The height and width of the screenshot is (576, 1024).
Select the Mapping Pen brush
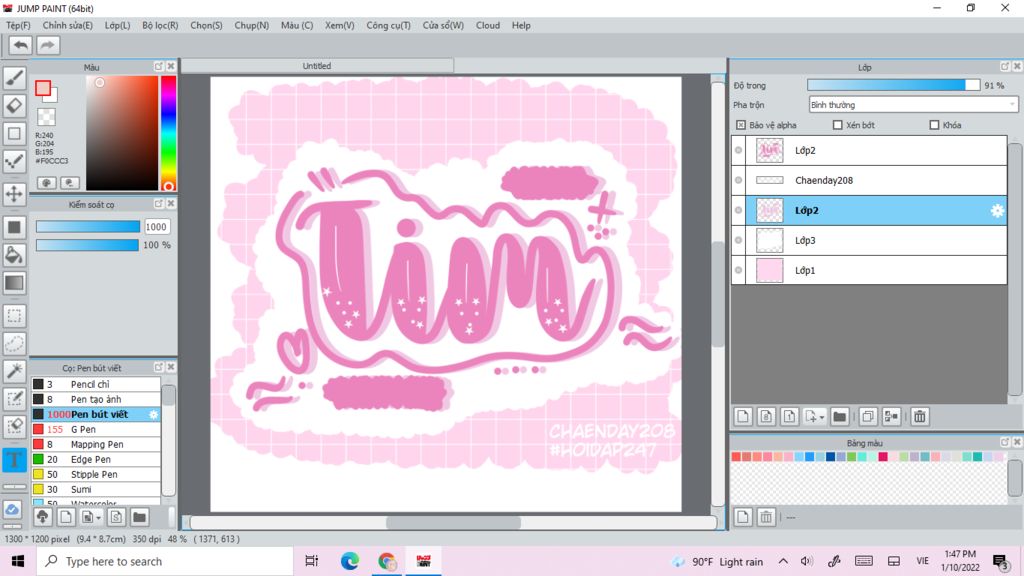[96, 444]
